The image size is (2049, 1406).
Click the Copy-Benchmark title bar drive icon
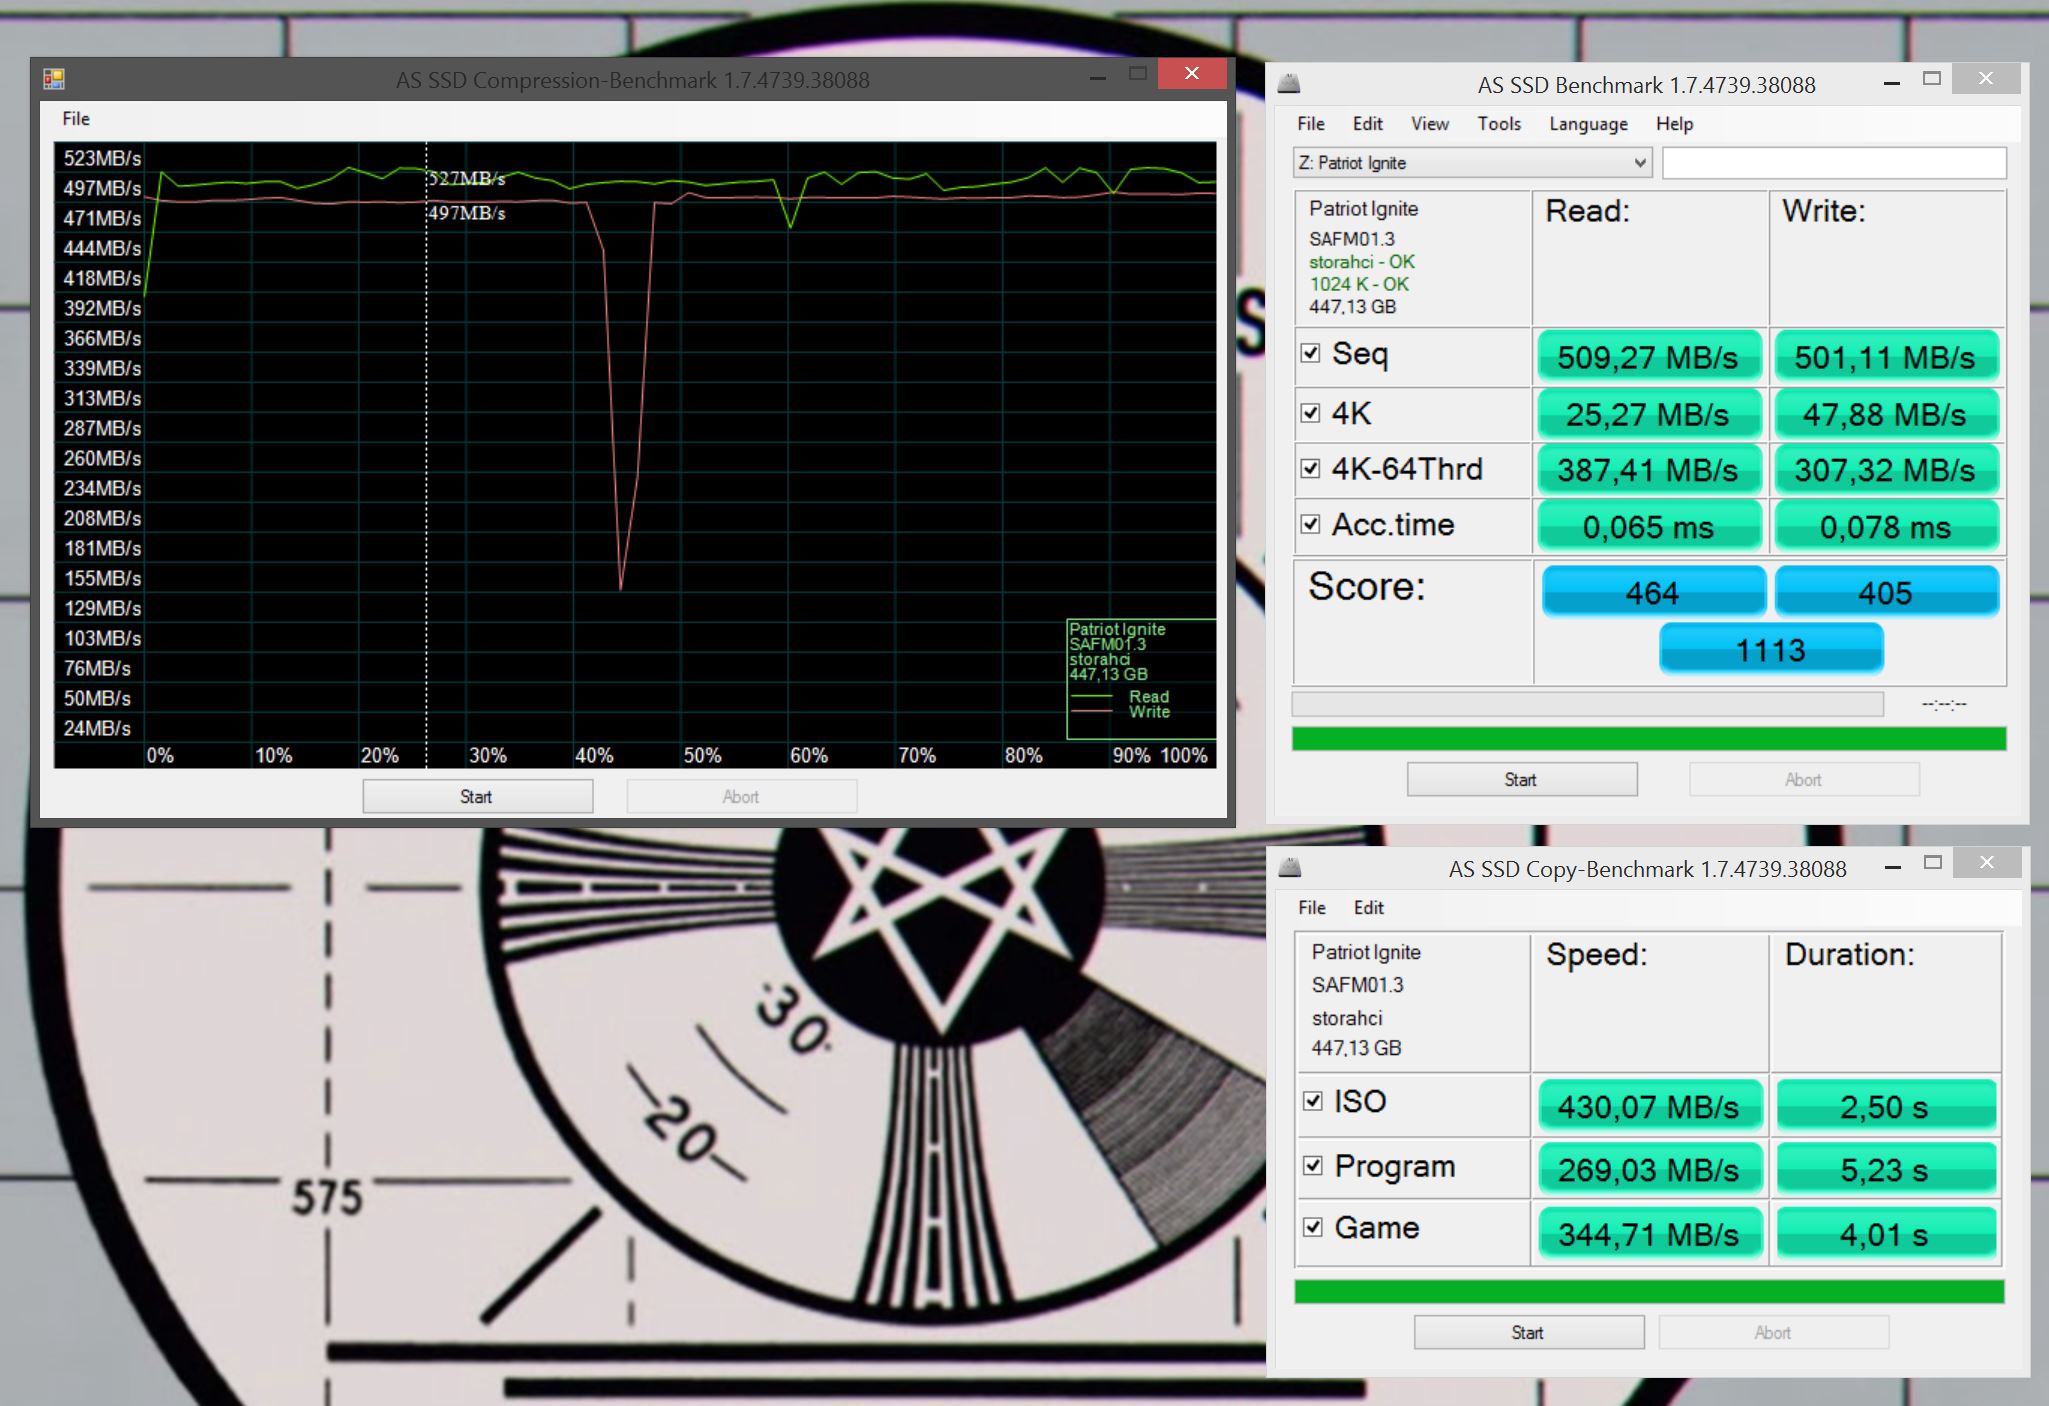pos(1290,867)
